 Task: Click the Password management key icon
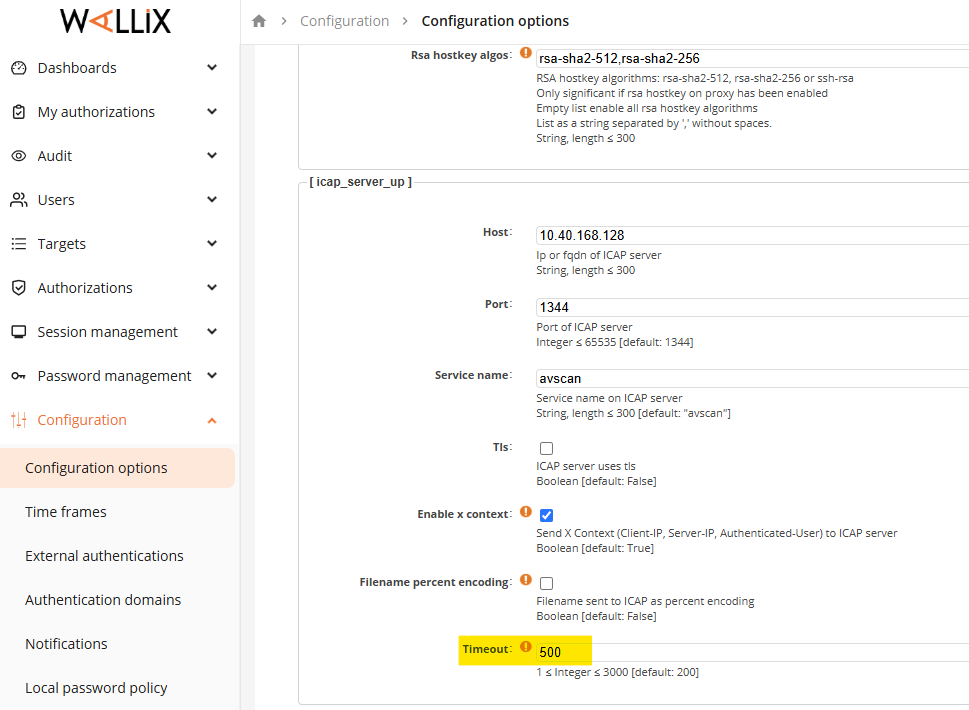point(19,376)
